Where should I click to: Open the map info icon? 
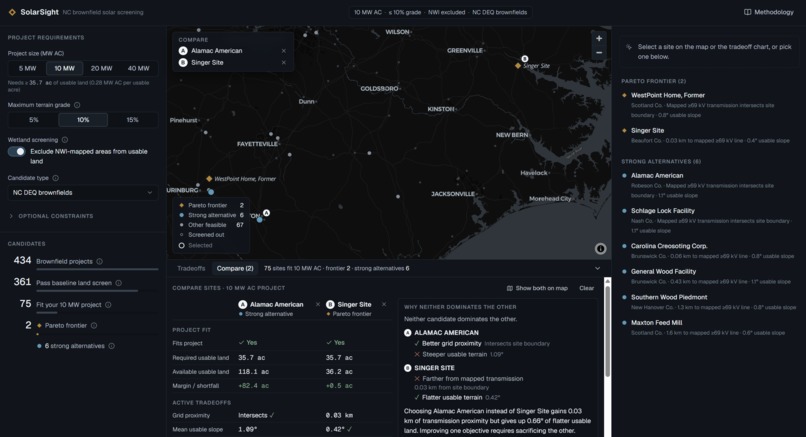click(x=600, y=249)
